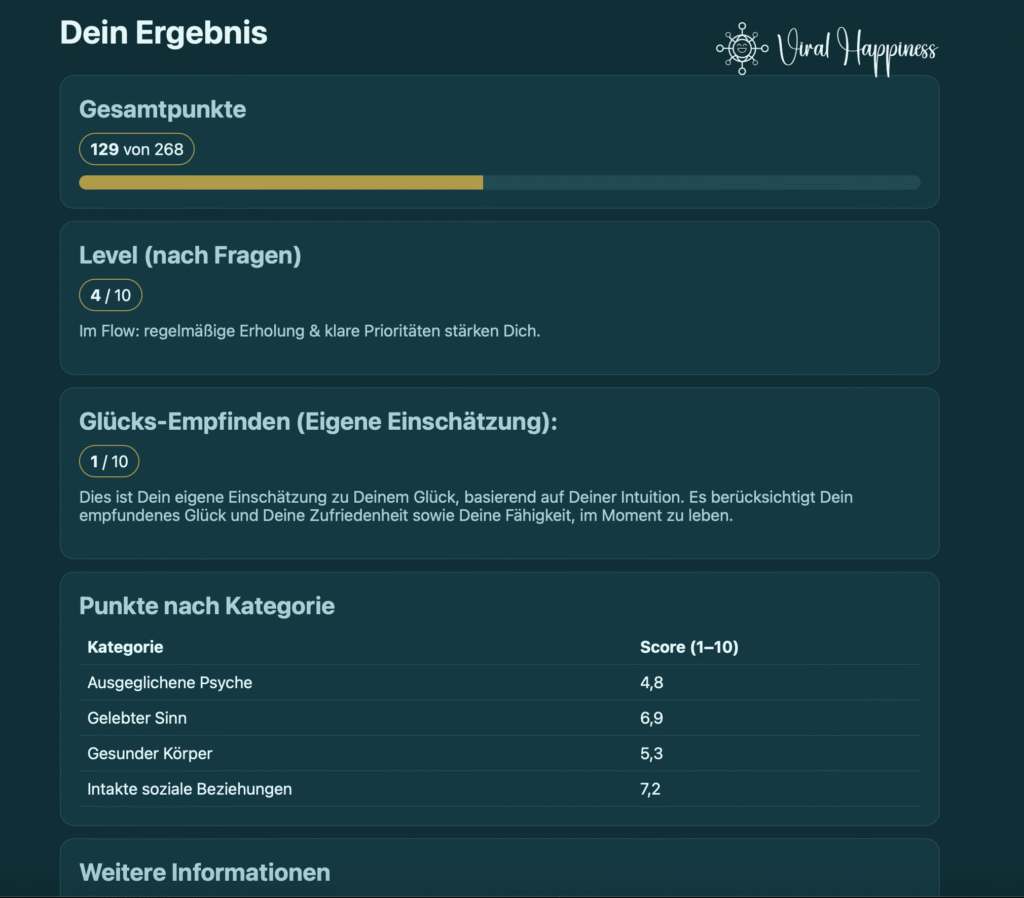Click the Glücks-Empfinden (Eigene Einschätzung) heading
Viewport: 1024px width, 898px height.
pos(318,422)
